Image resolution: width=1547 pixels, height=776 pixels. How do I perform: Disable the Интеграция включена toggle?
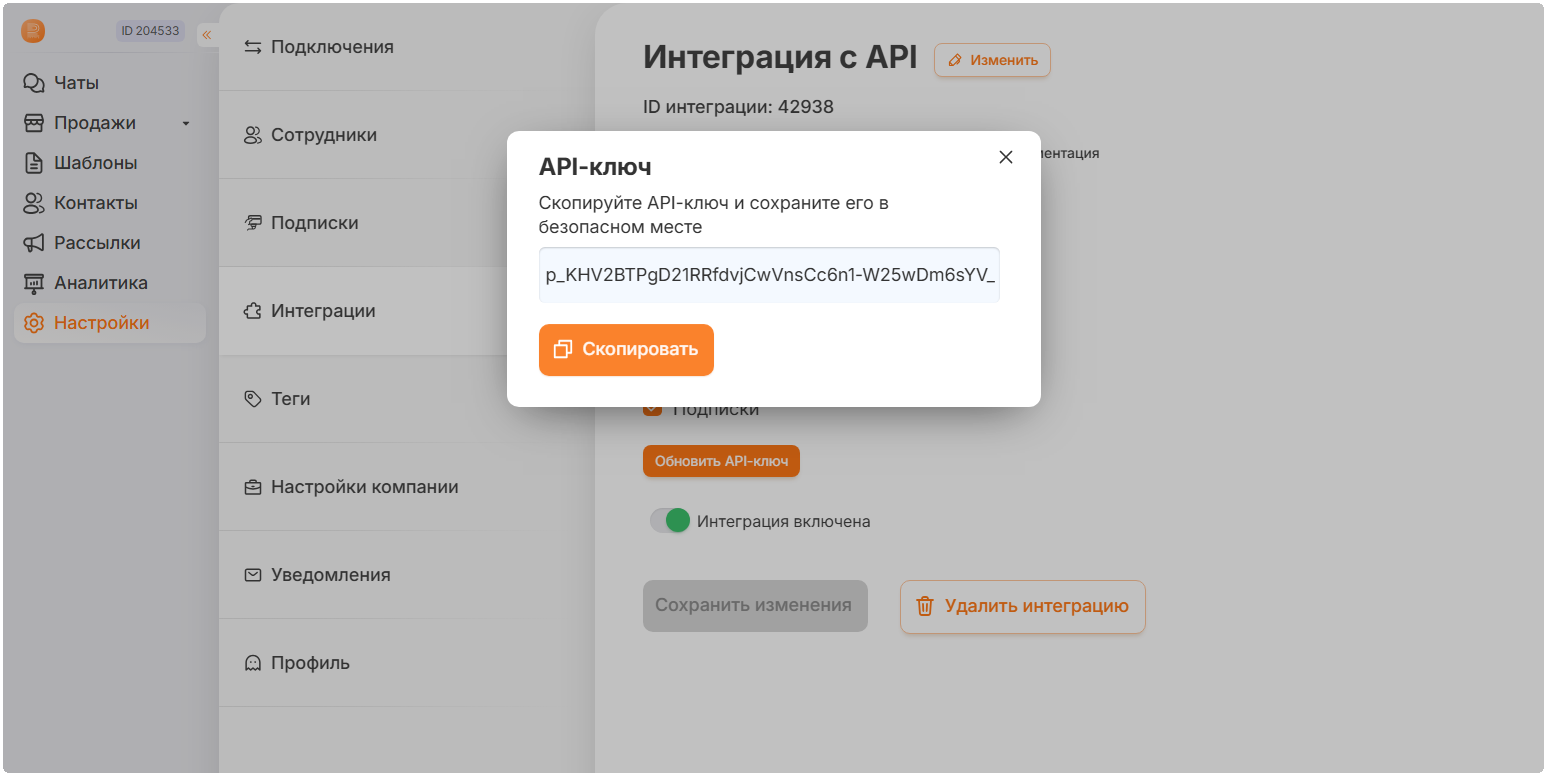[668, 520]
